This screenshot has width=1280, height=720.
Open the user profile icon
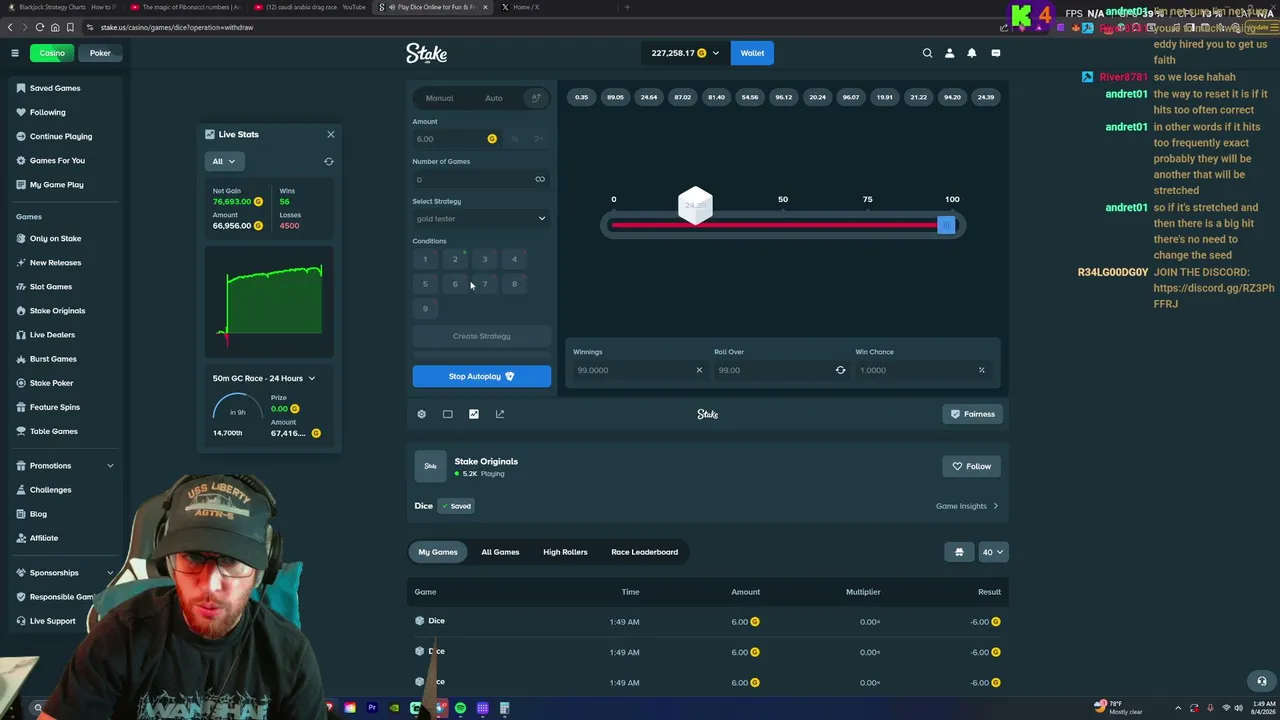point(949,53)
